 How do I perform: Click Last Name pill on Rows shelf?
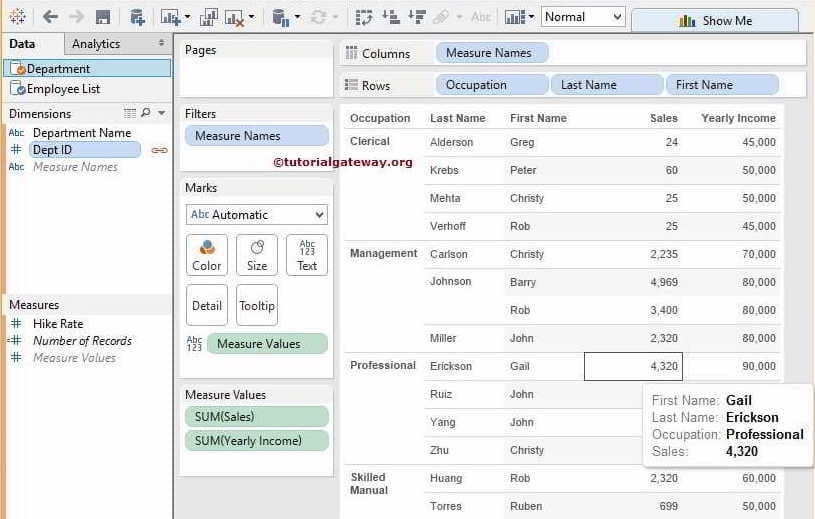pos(607,85)
